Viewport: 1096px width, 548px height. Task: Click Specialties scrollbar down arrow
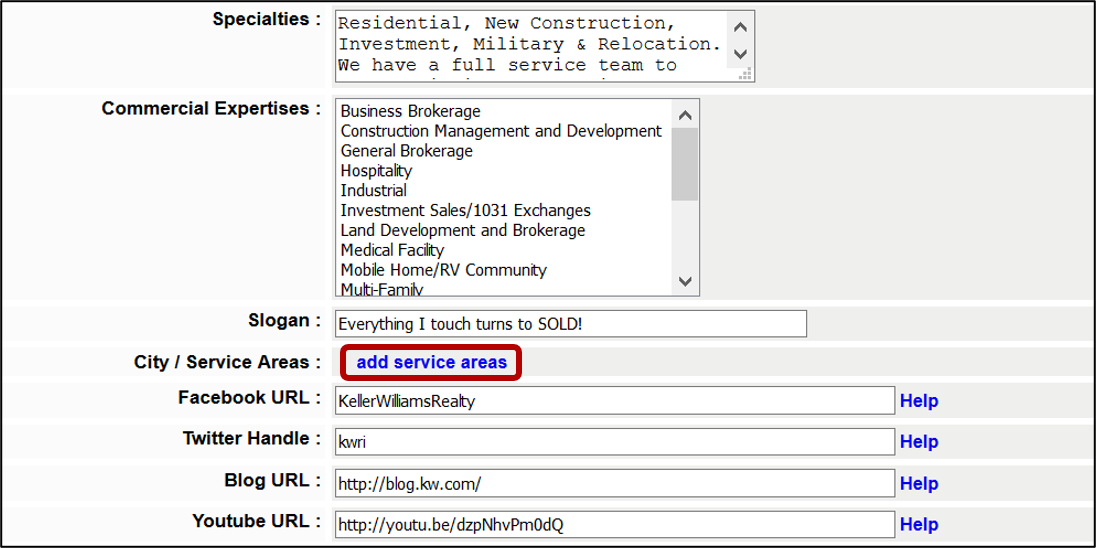741,54
